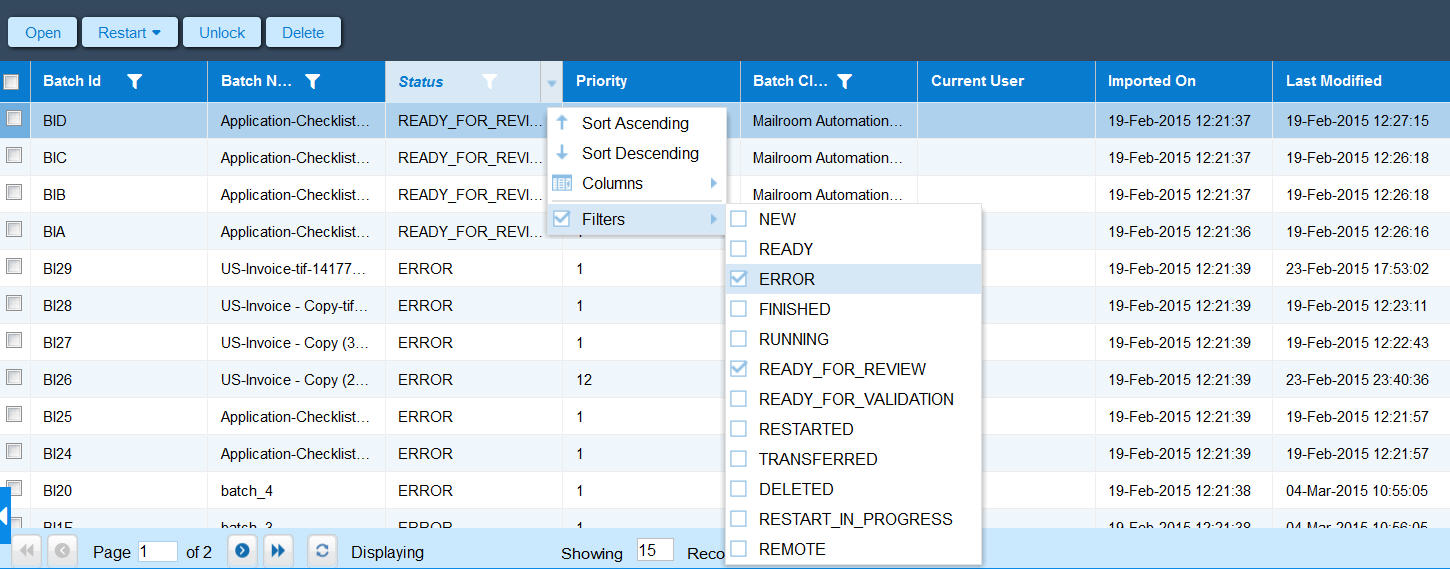Go to the first page
The image size is (1450, 569).
tap(26, 551)
